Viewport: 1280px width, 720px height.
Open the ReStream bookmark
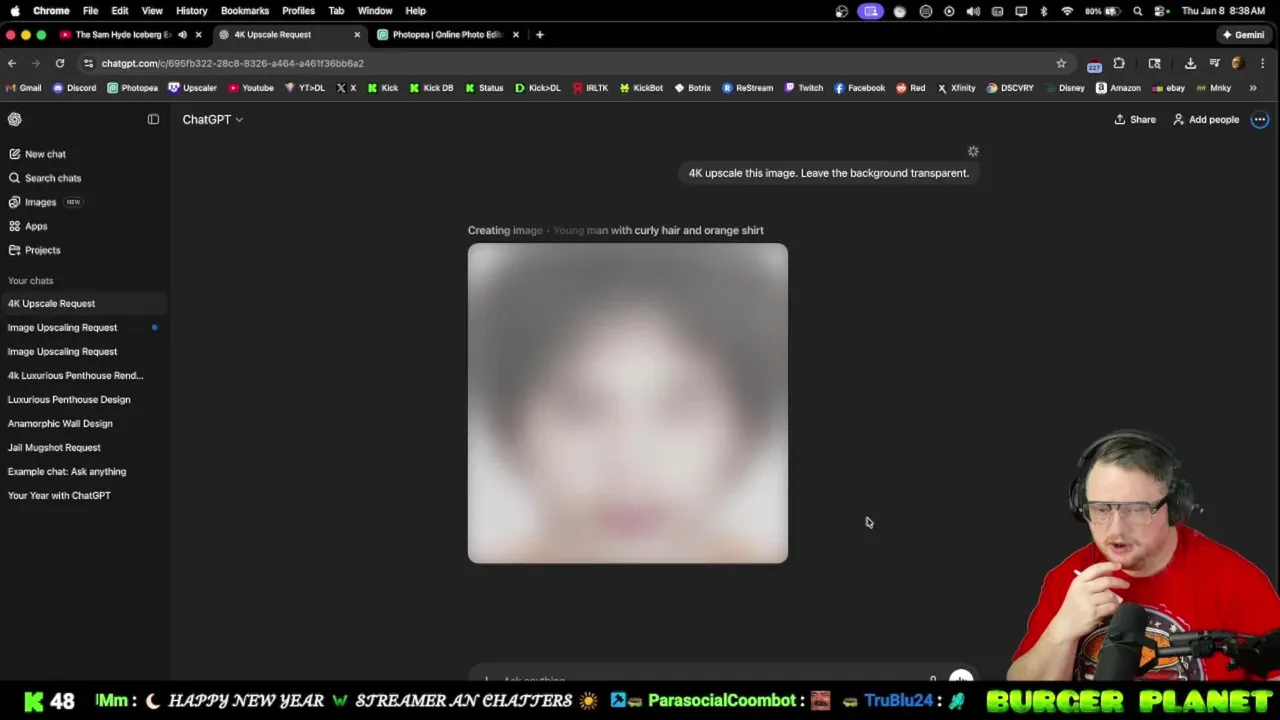[748, 88]
